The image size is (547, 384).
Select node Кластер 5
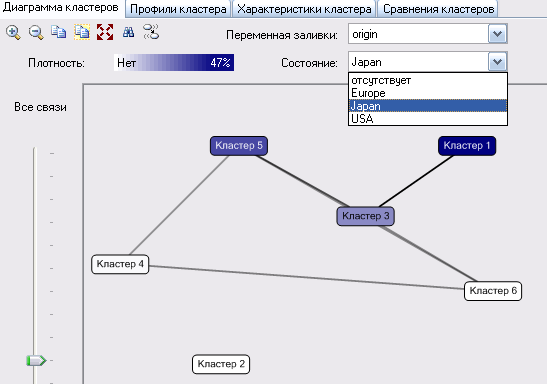(x=239, y=145)
